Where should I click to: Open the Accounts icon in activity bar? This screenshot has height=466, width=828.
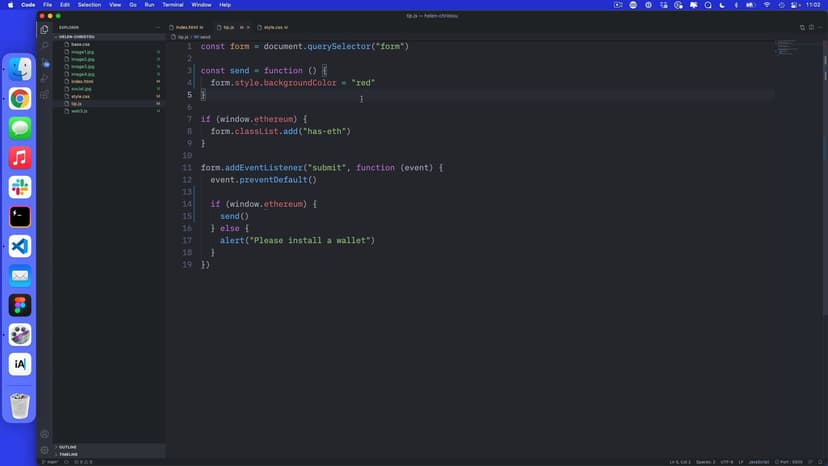(x=45, y=434)
